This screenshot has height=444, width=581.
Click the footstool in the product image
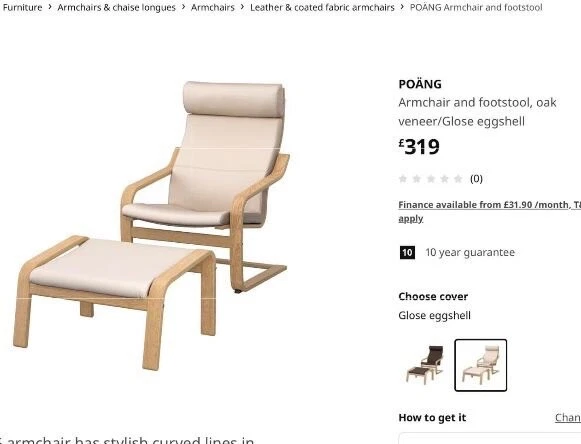click(x=114, y=300)
